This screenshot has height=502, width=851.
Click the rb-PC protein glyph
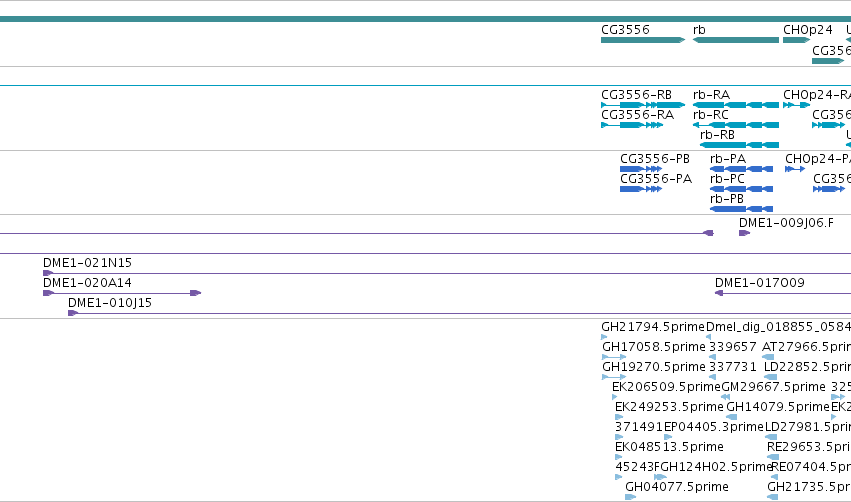pyautogui.click(x=741, y=189)
